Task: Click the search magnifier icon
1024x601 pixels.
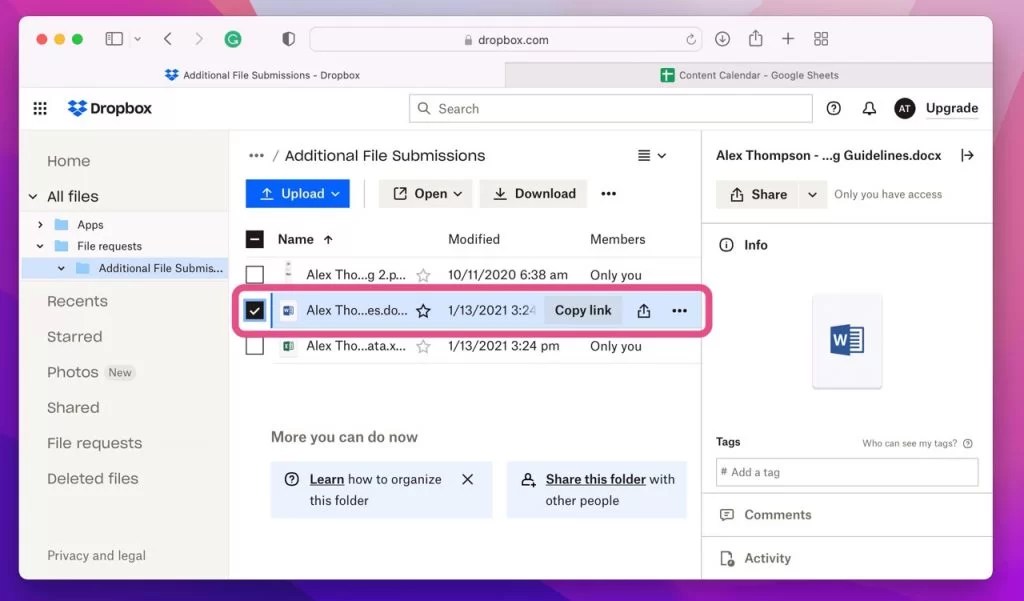Action: coord(423,108)
